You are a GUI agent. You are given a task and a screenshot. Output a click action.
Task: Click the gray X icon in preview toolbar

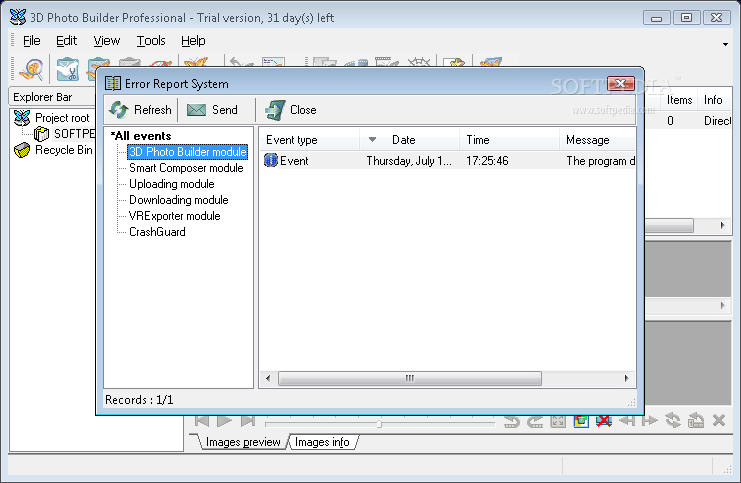719,420
